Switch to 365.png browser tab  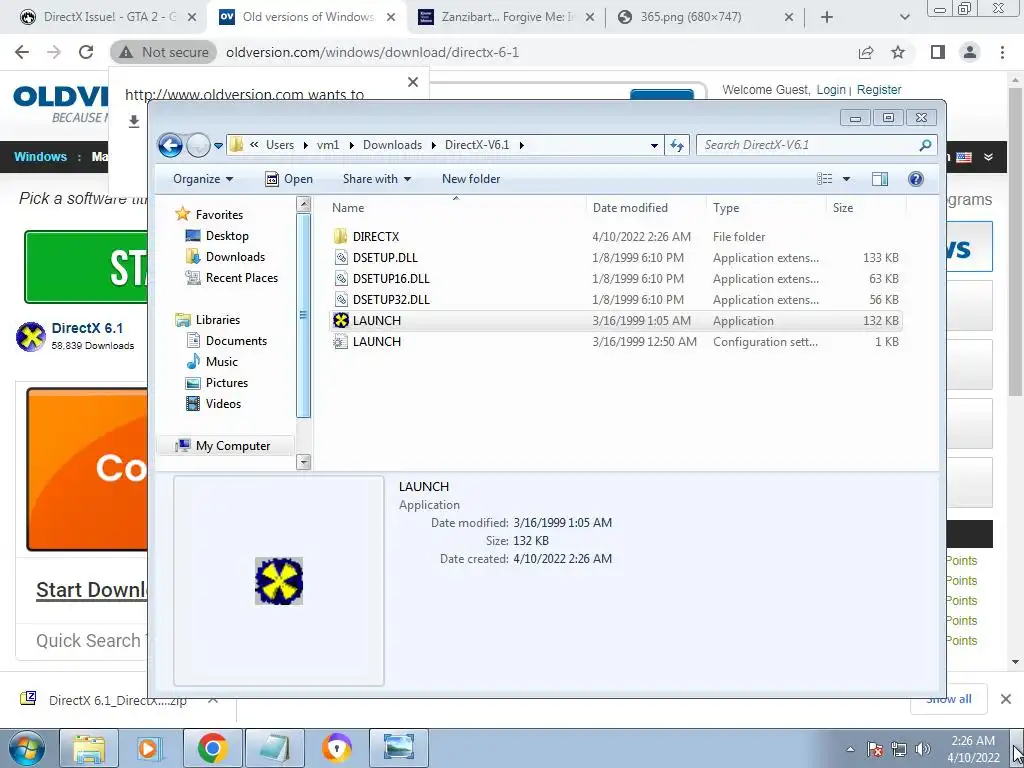point(705,17)
